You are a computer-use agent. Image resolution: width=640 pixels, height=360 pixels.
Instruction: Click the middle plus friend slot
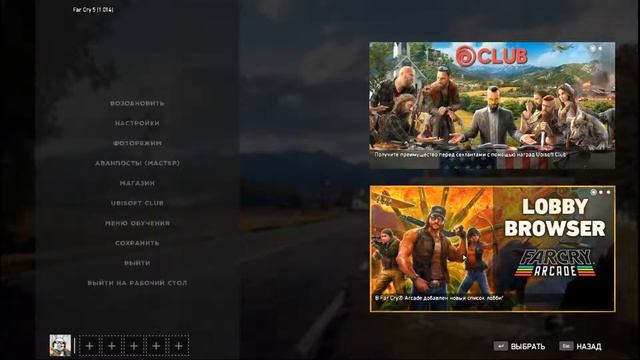[x=134, y=346]
